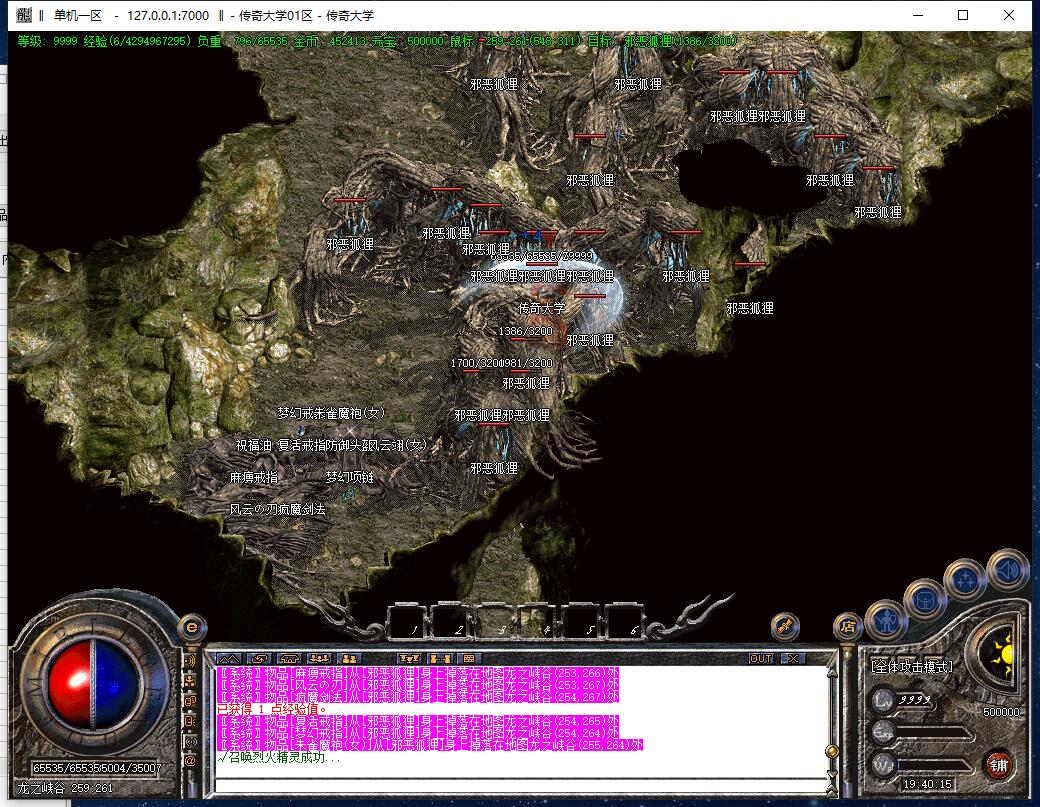
Task: Toggle the broadcast channel icon
Action: pyautogui.click(x=190, y=741)
